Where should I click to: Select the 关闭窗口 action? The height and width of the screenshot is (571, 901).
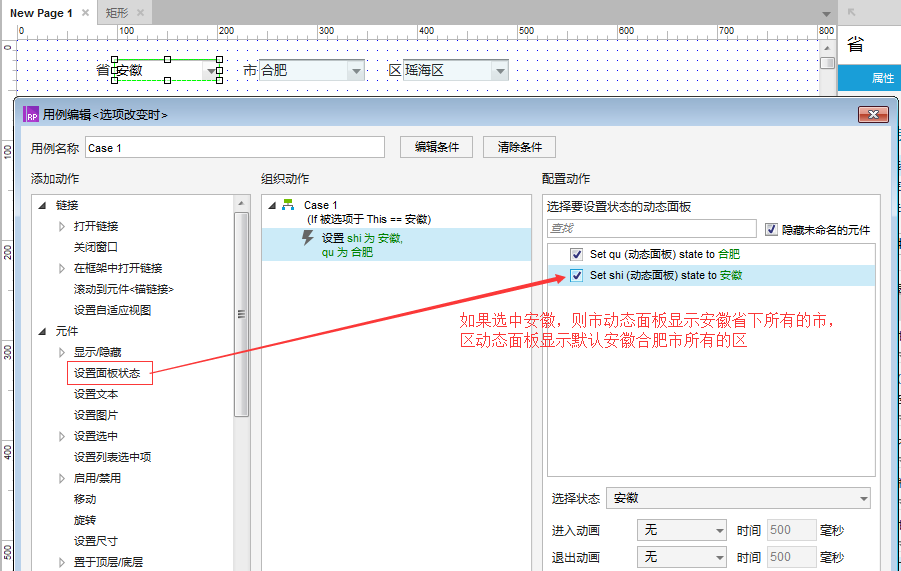96,247
